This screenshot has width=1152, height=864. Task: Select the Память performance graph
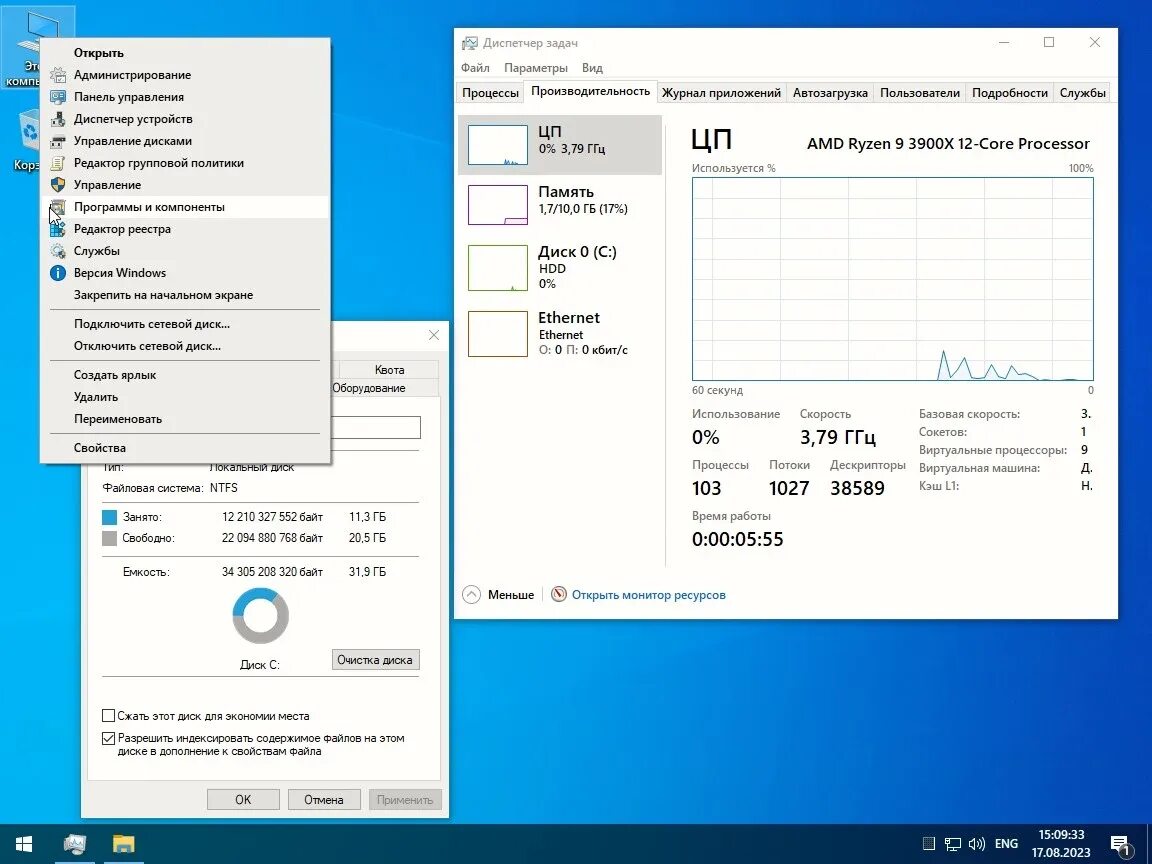(497, 204)
